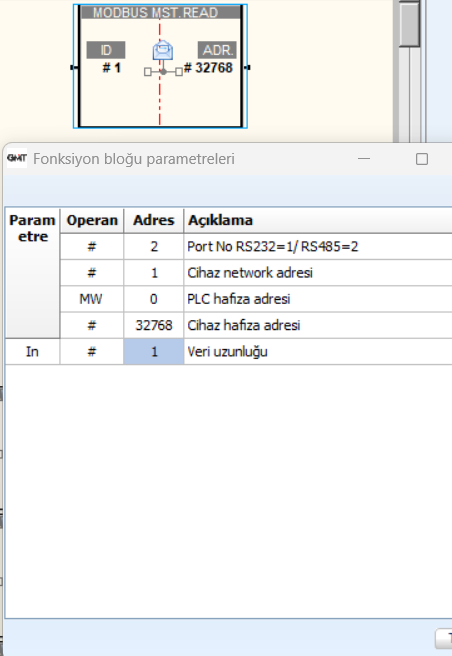Click the vertical scrollbar thumb at top
The image size is (452, 656).
409,24
